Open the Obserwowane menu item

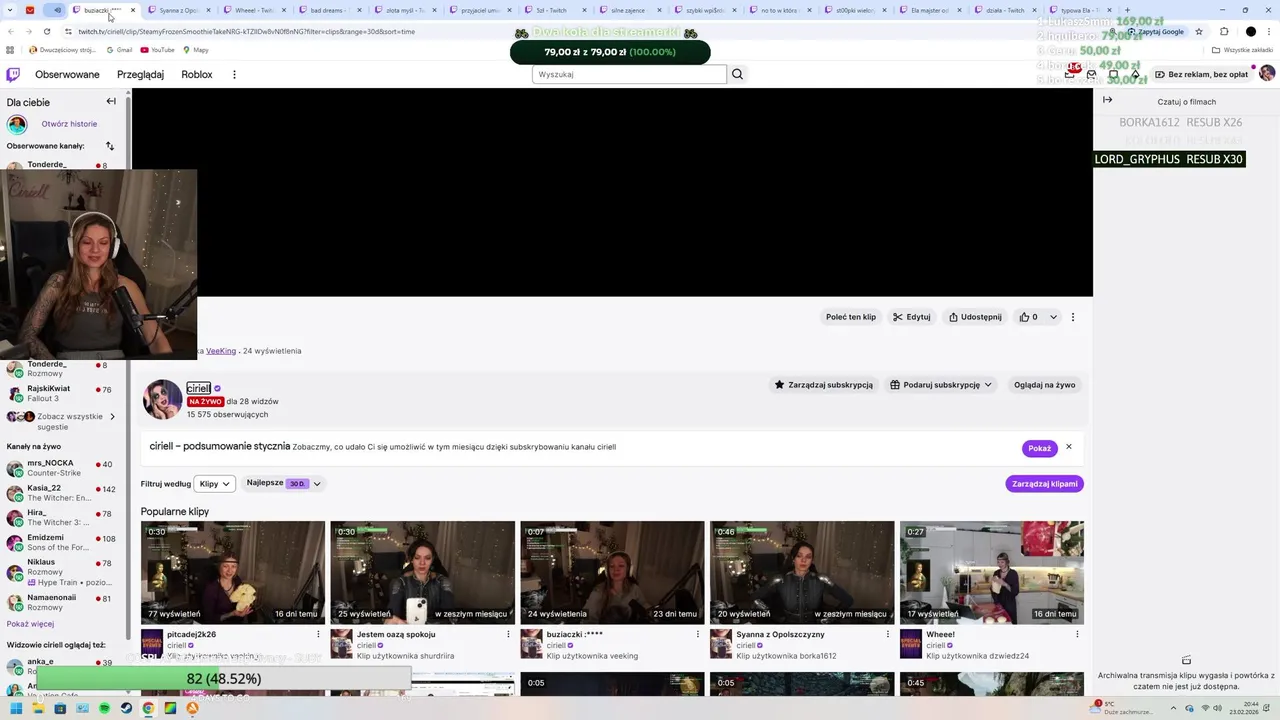point(67,74)
